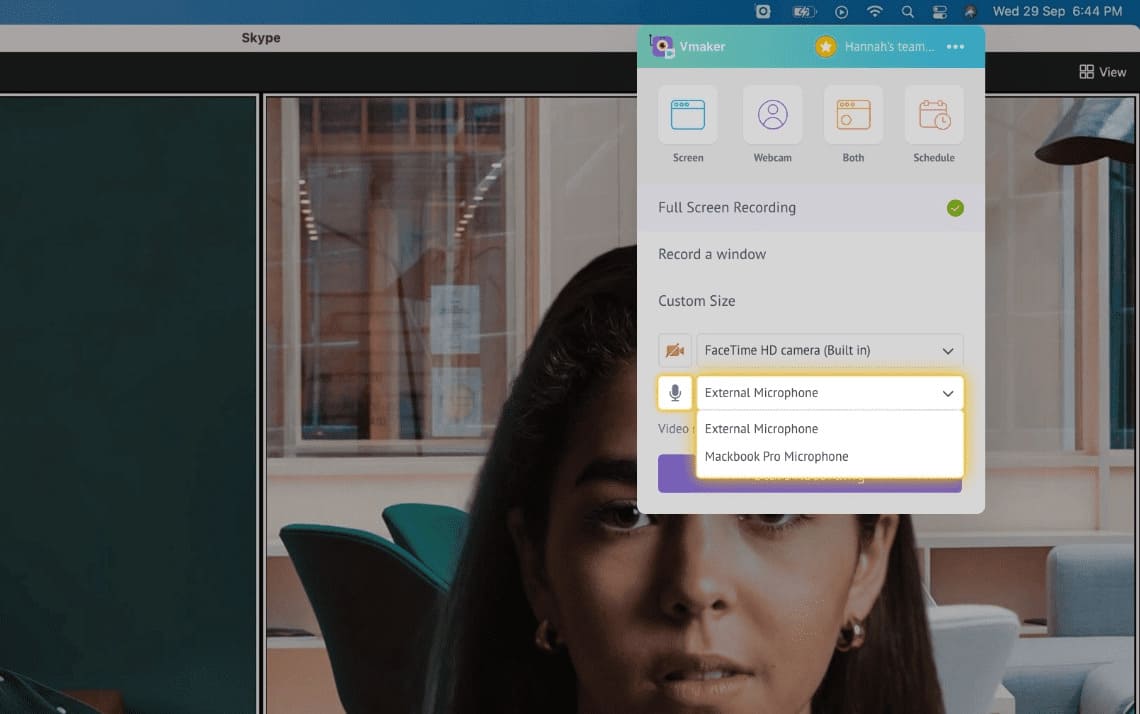
Task: Select the Both screen and webcam icon
Action: [x=853, y=115]
